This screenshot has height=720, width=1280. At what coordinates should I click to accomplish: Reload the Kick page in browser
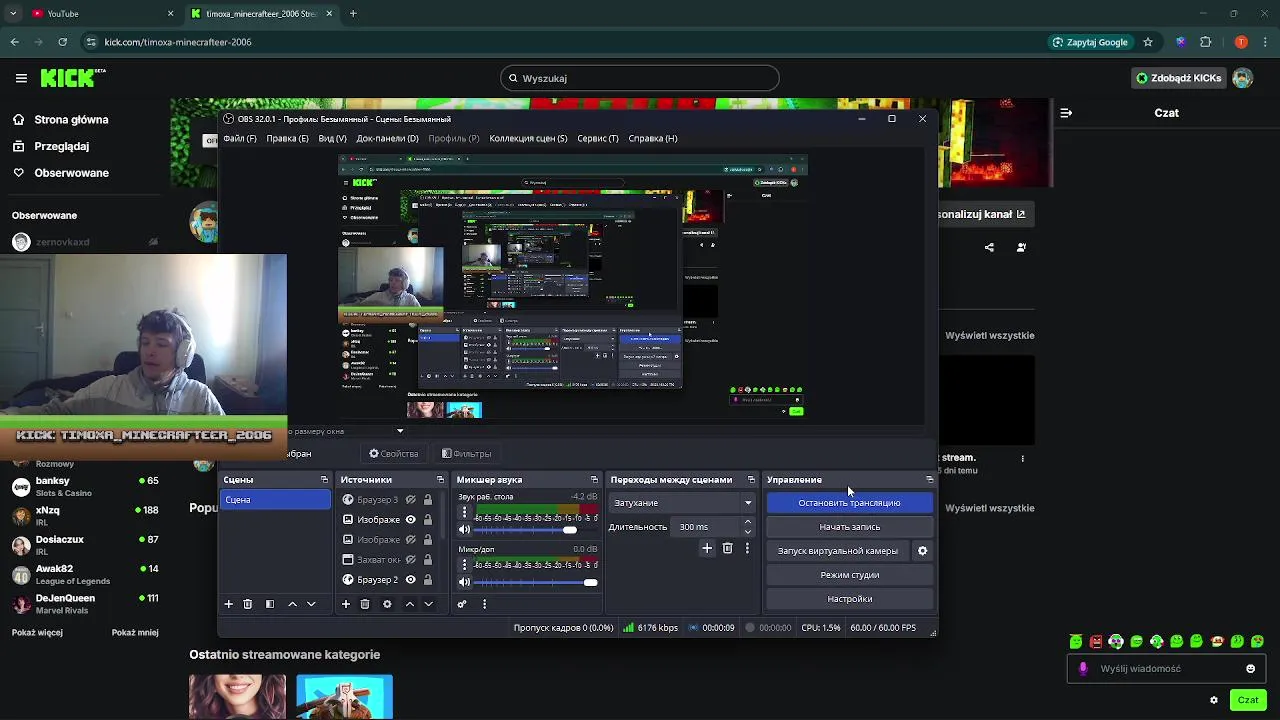[62, 42]
